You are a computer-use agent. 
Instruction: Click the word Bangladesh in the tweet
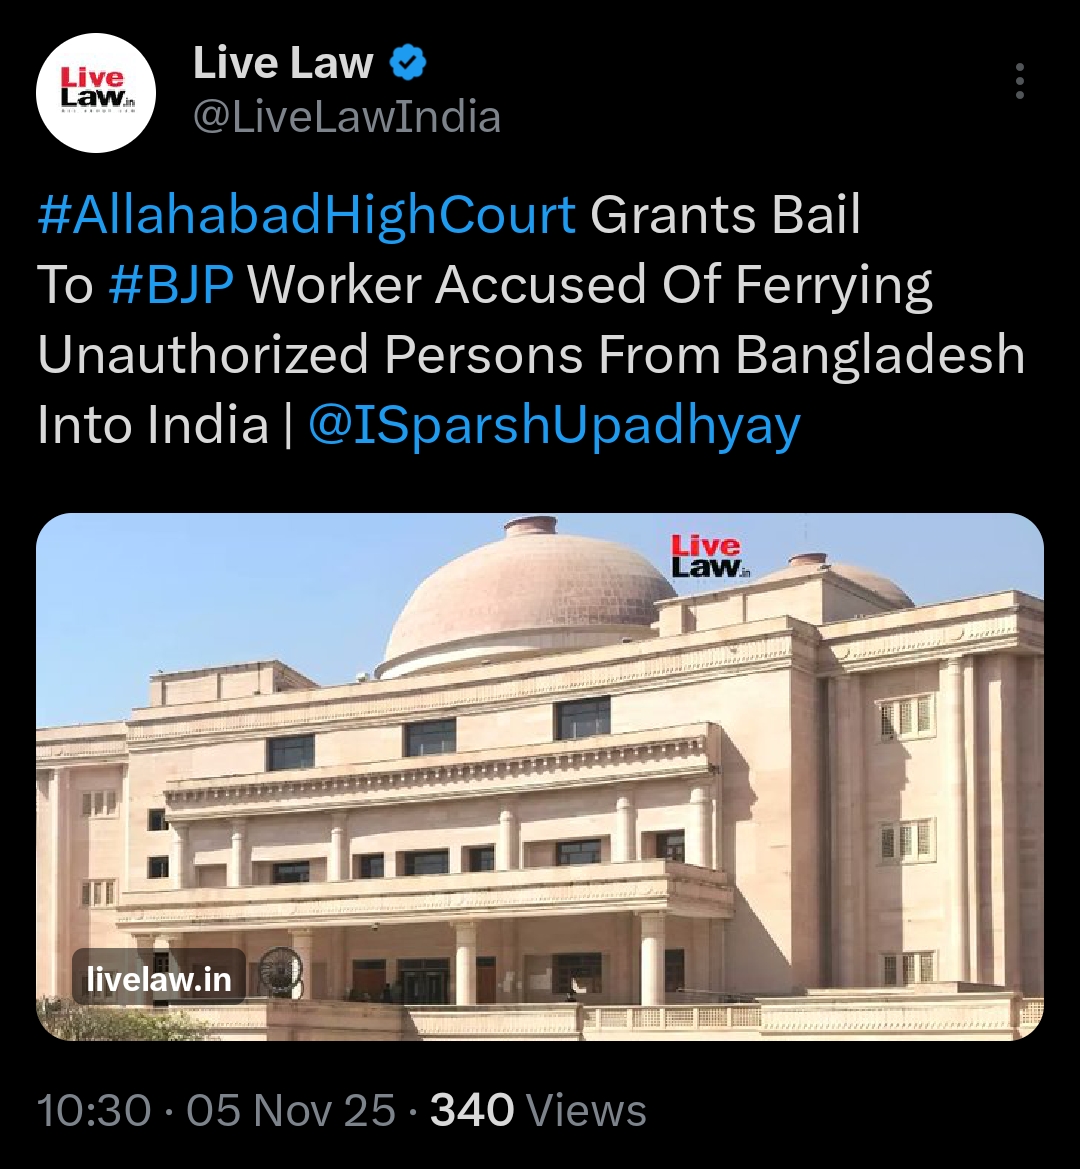880,355
